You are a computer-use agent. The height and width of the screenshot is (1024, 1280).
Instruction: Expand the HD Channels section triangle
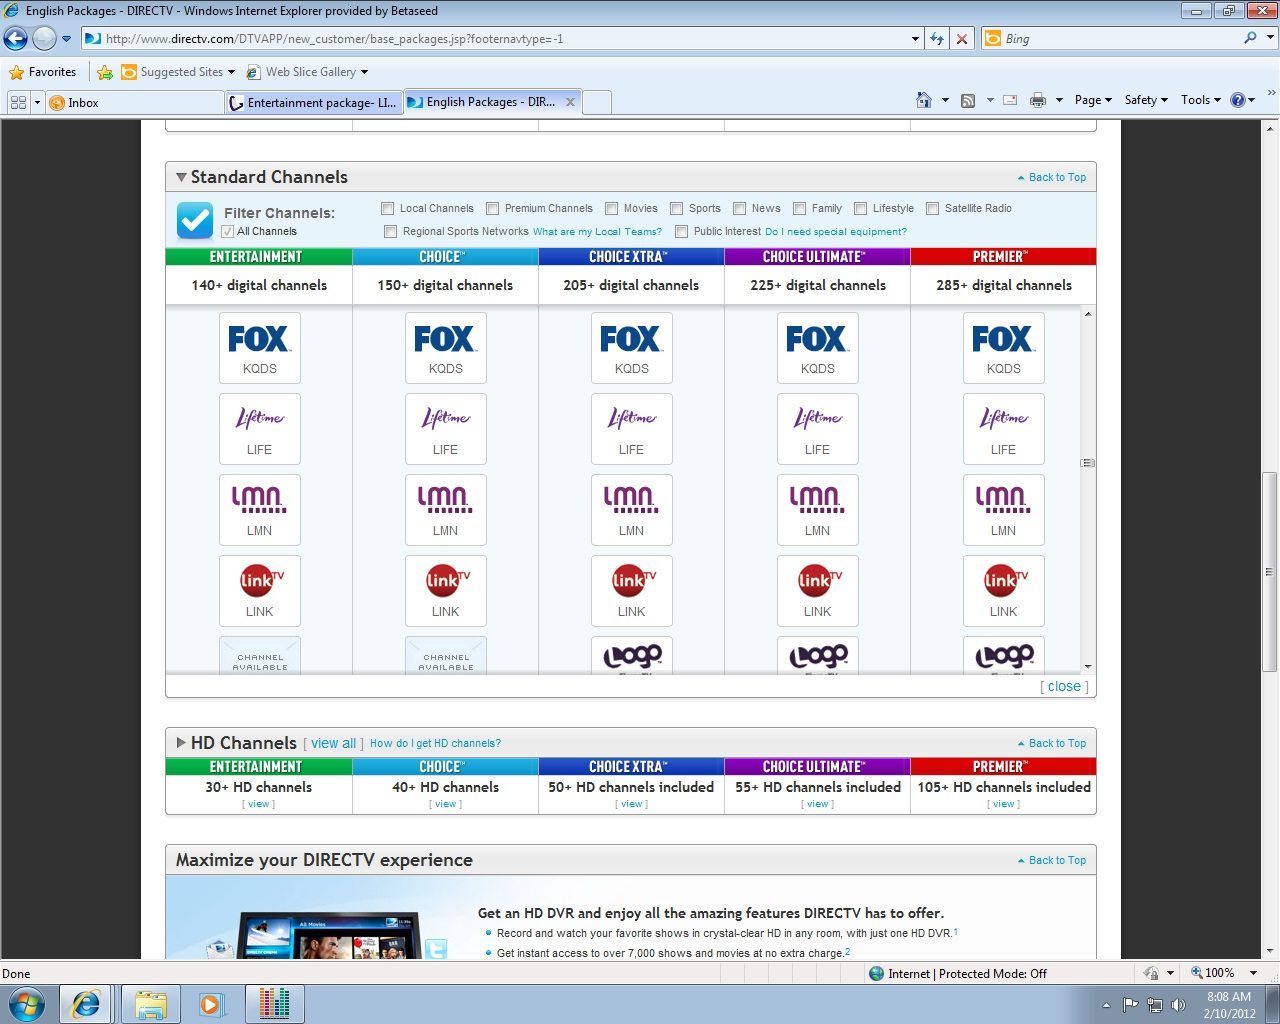181,743
